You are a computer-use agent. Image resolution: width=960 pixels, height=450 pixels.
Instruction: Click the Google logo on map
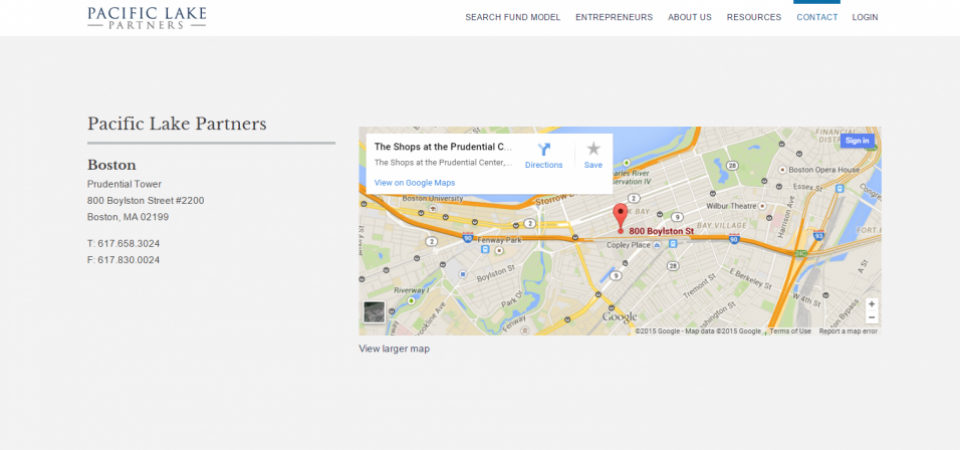[x=620, y=317]
